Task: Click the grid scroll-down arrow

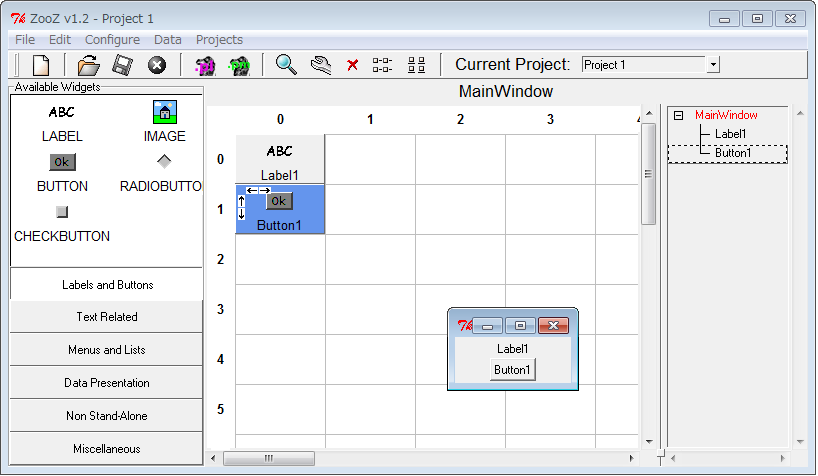Action: (649, 442)
